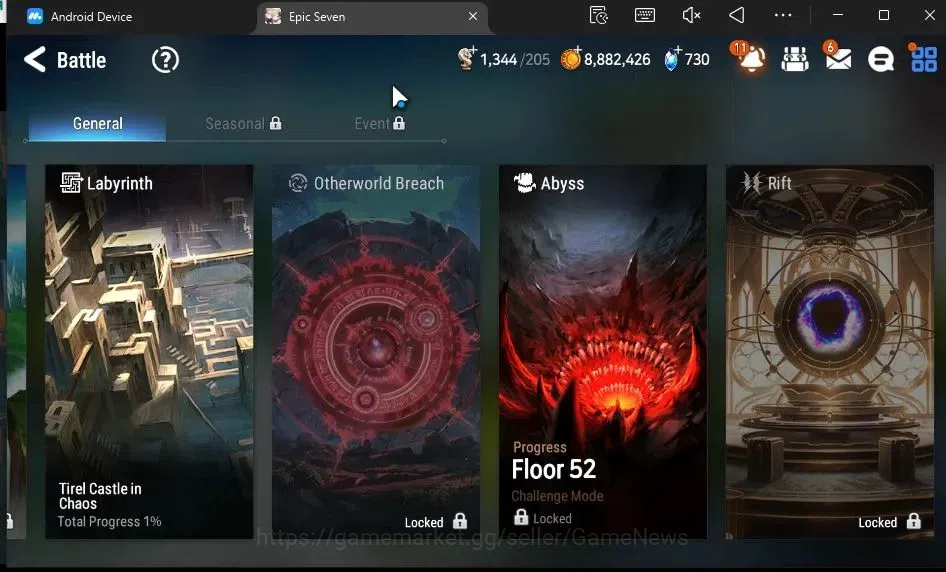Open the help question mark icon

(x=165, y=60)
